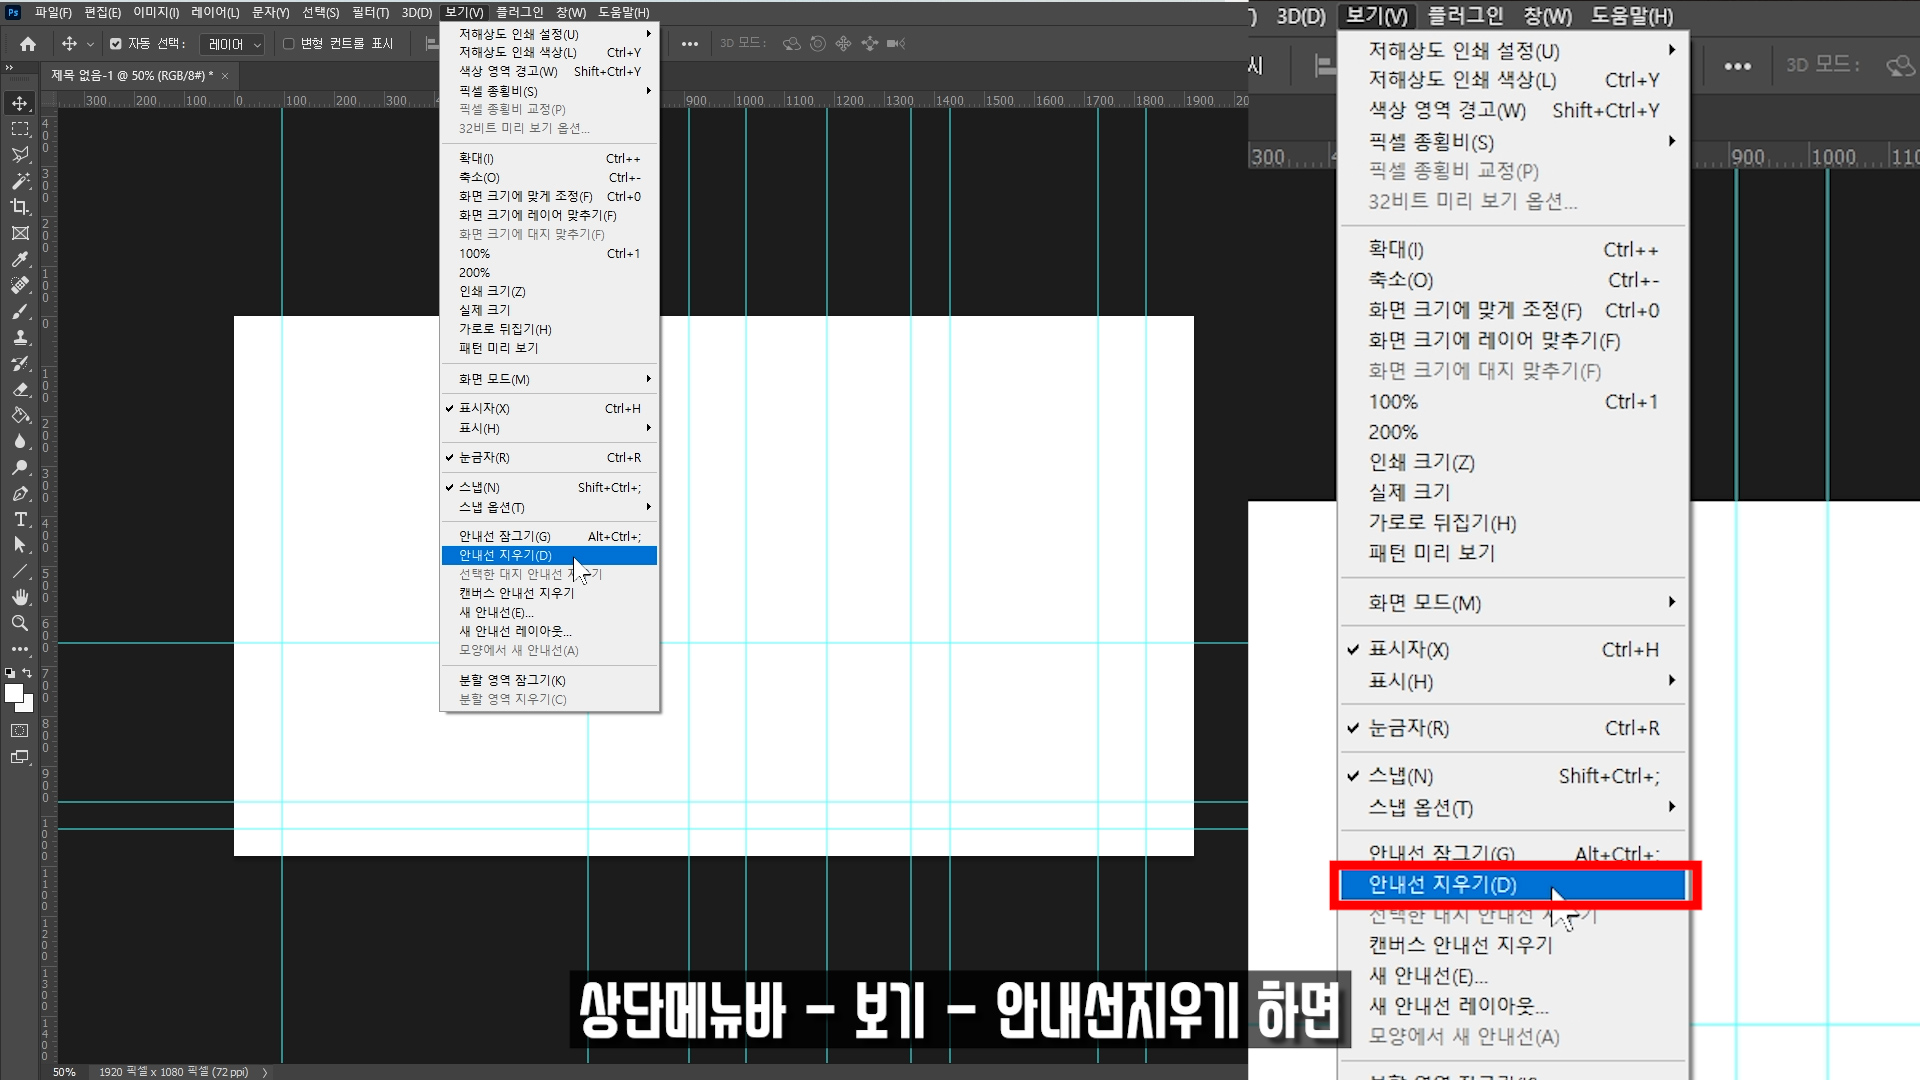Click the Home icon in options bar
Image resolution: width=1920 pixels, height=1080 pixels.
click(x=28, y=44)
